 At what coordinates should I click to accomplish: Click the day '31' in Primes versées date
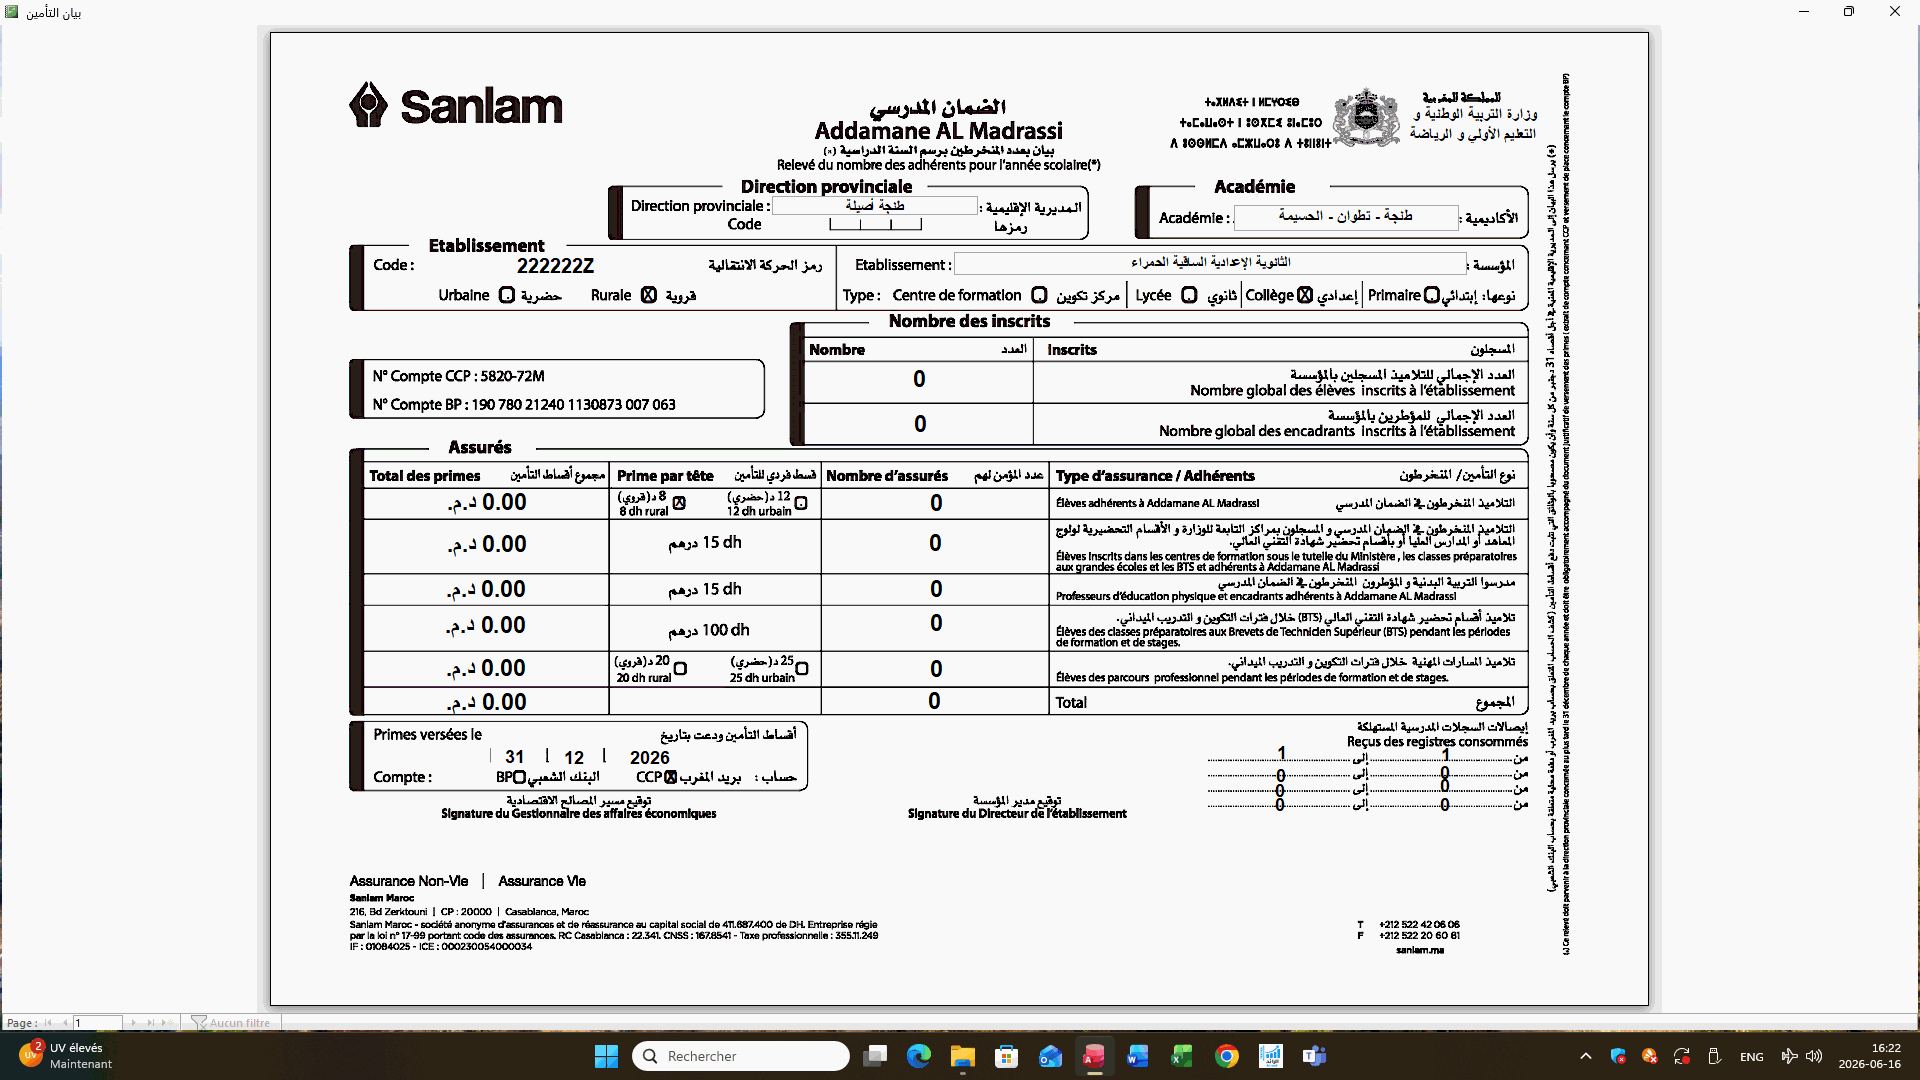pyautogui.click(x=515, y=758)
